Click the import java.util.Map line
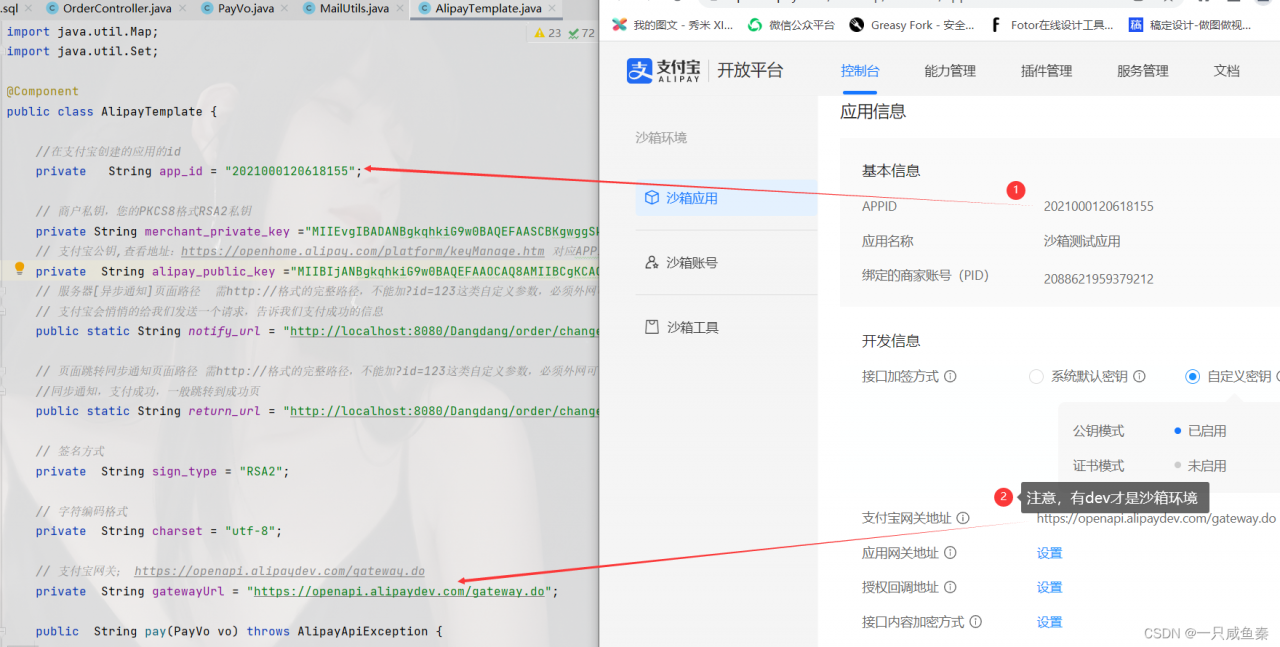 (x=82, y=31)
